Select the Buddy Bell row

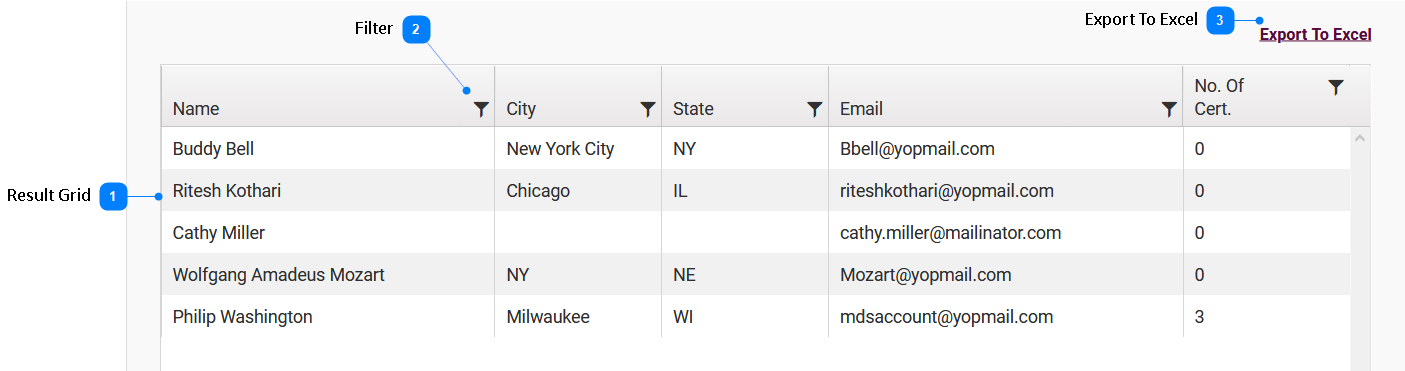755,148
